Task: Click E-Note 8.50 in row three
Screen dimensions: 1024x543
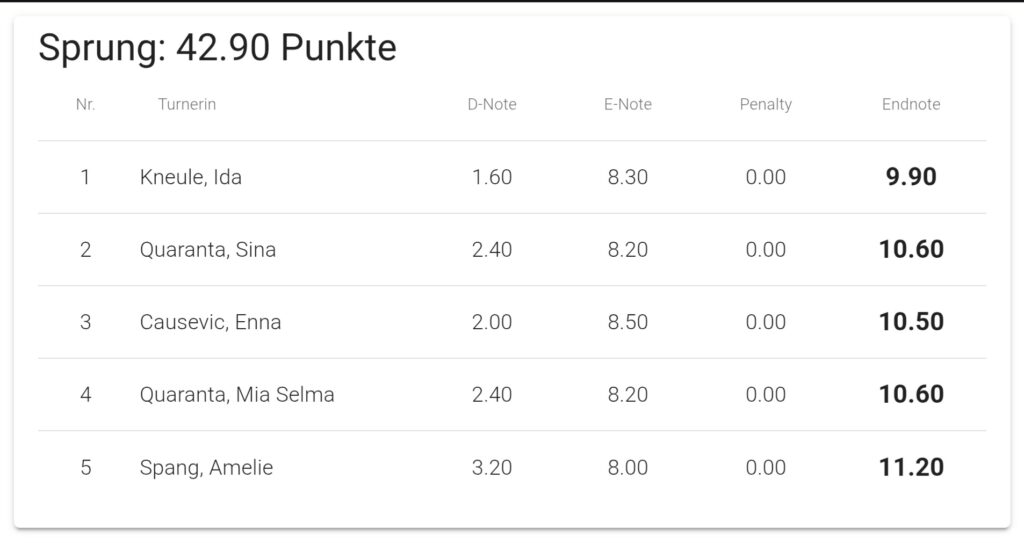Action: tap(628, 322)
